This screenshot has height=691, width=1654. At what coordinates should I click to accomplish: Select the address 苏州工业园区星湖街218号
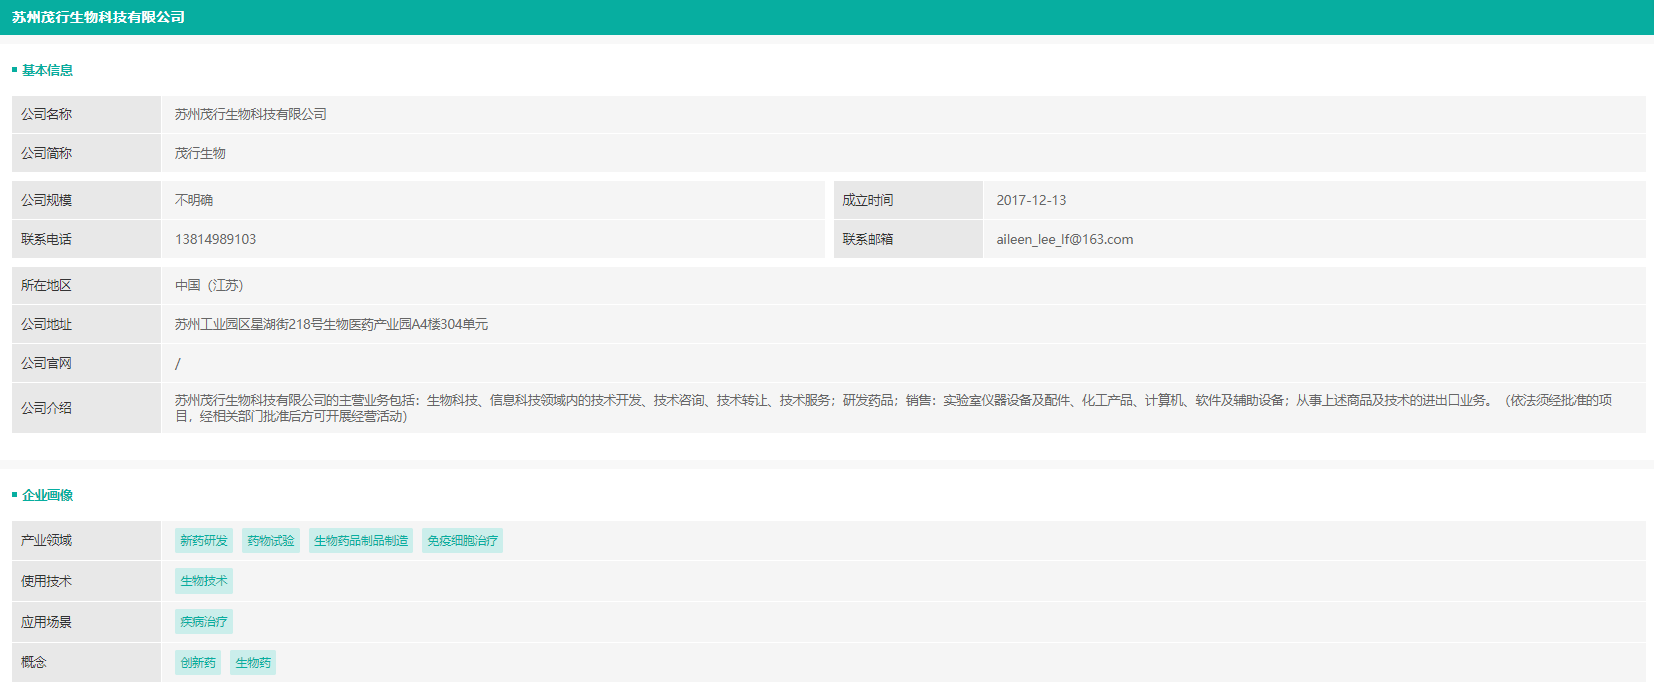click(x=331, y=324)
